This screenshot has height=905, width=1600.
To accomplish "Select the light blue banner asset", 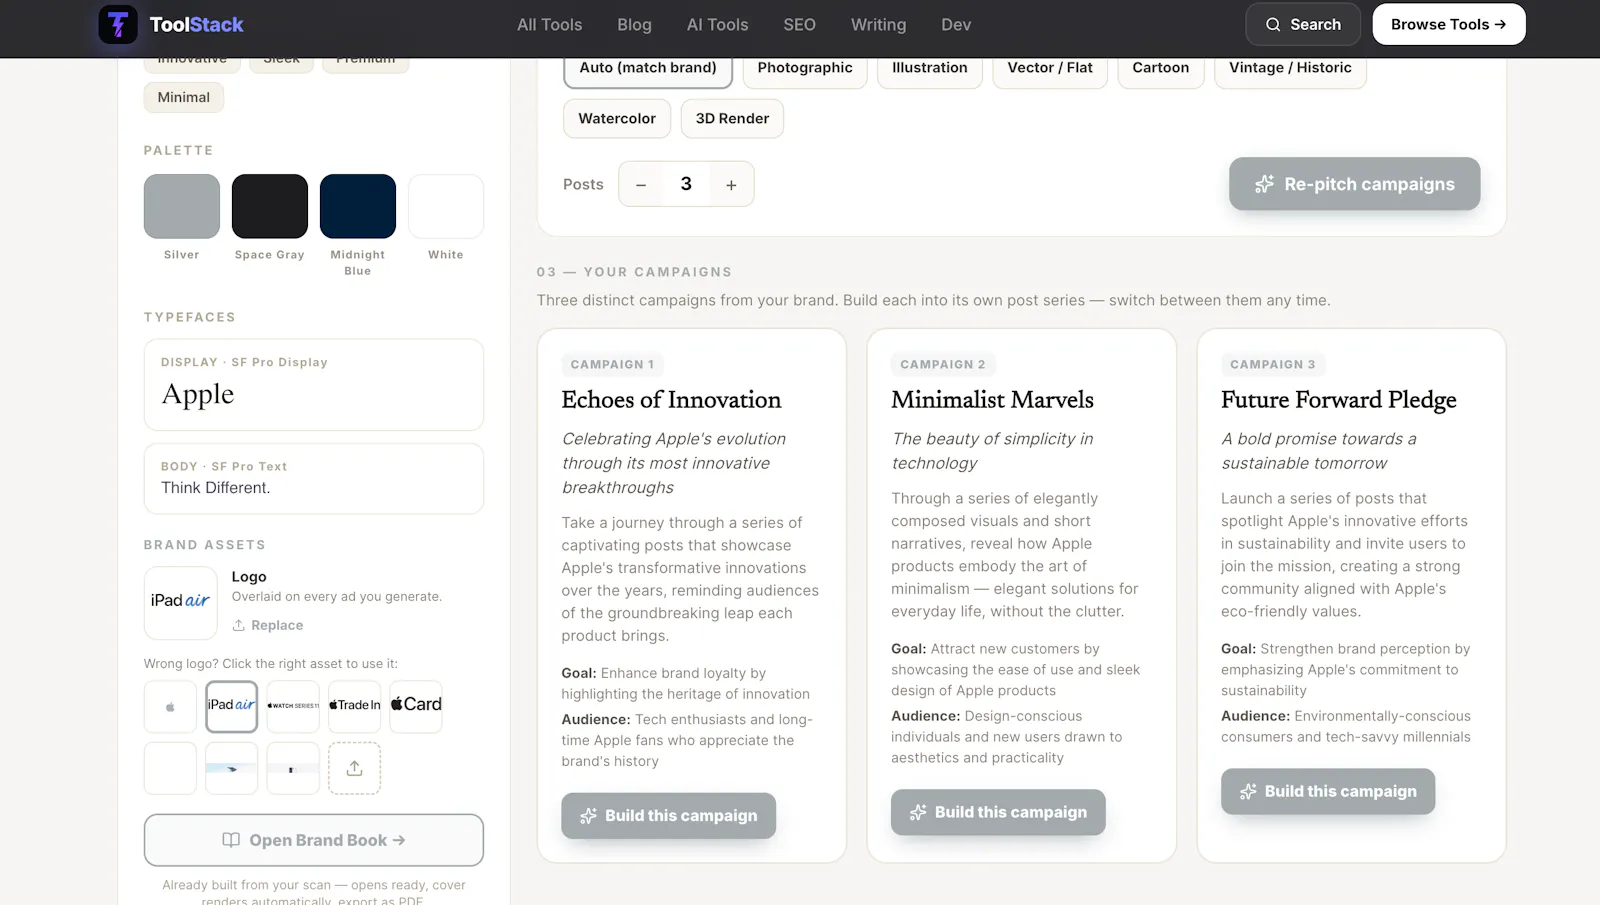I will (232, 768).
